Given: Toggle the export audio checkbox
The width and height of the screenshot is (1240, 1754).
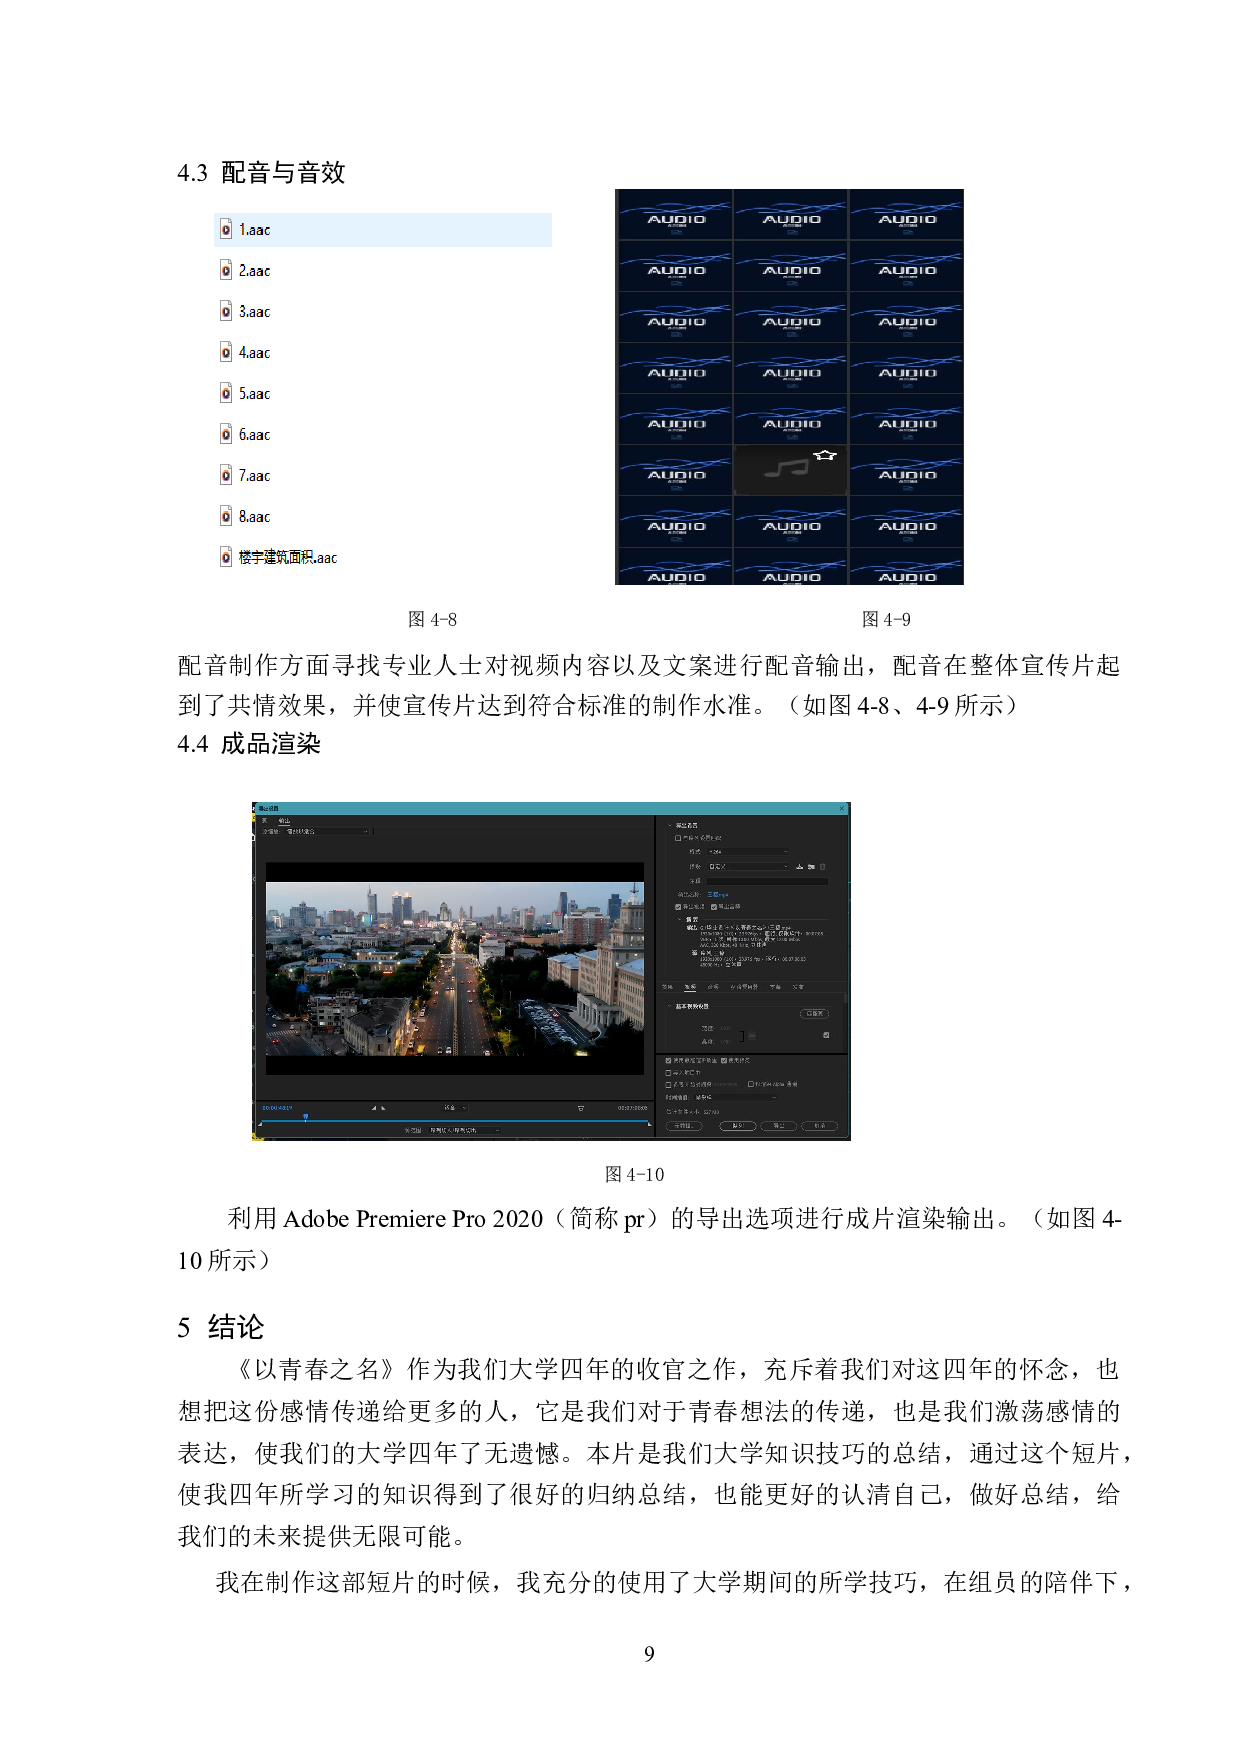Looking at the screenshot, I should tap(714, 907).
